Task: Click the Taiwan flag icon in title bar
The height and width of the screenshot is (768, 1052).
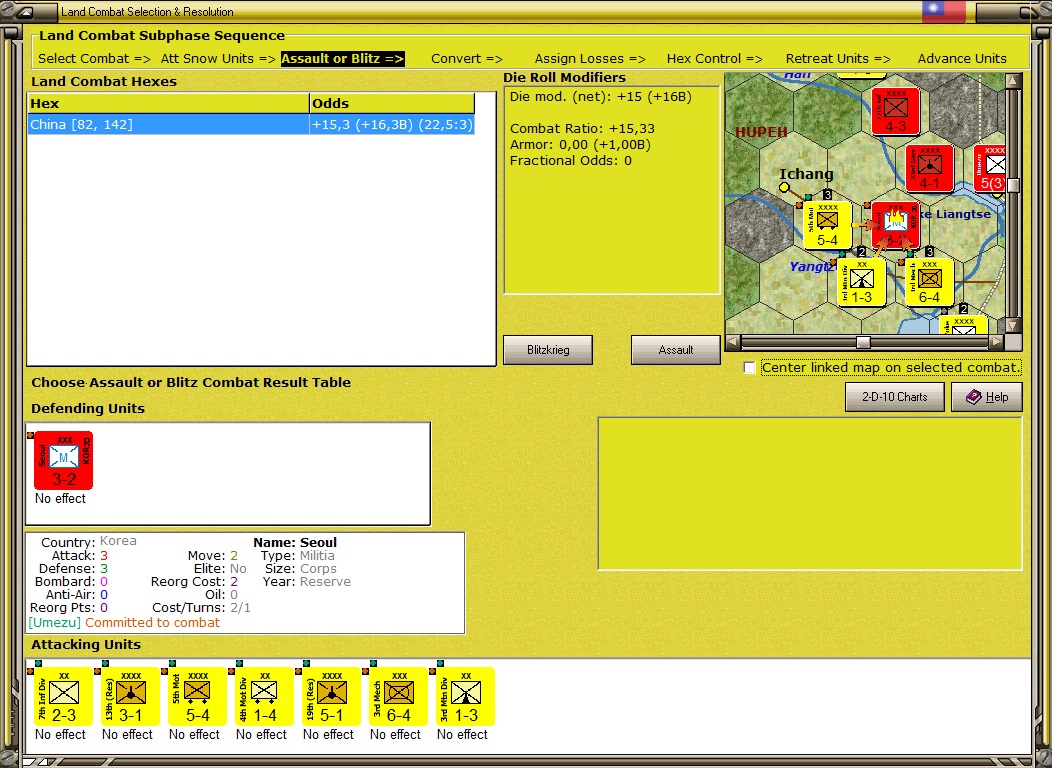Action: (943, 12)
